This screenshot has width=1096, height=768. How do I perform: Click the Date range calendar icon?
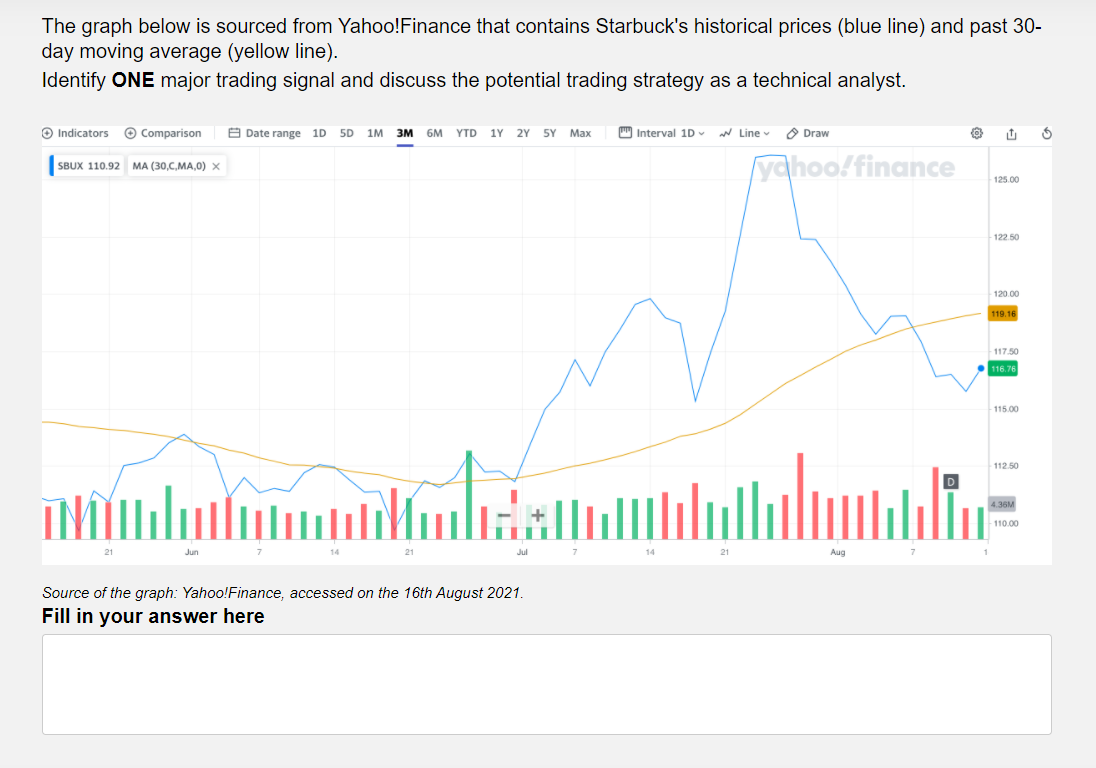click(234, 133)
